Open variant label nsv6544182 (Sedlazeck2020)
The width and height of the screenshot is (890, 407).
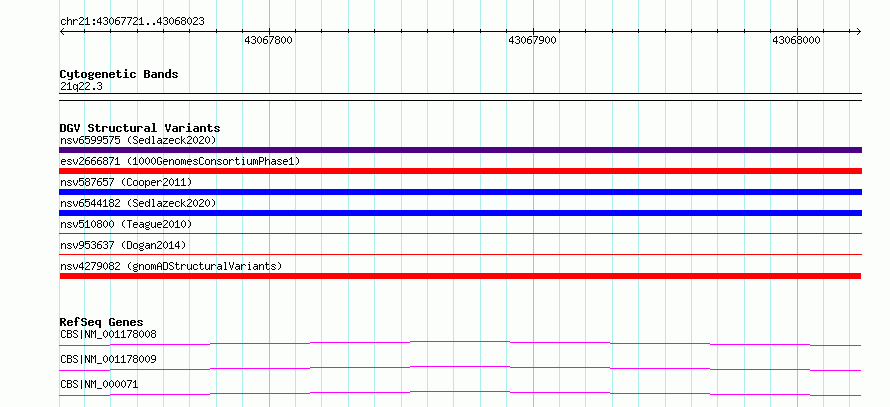138,203
